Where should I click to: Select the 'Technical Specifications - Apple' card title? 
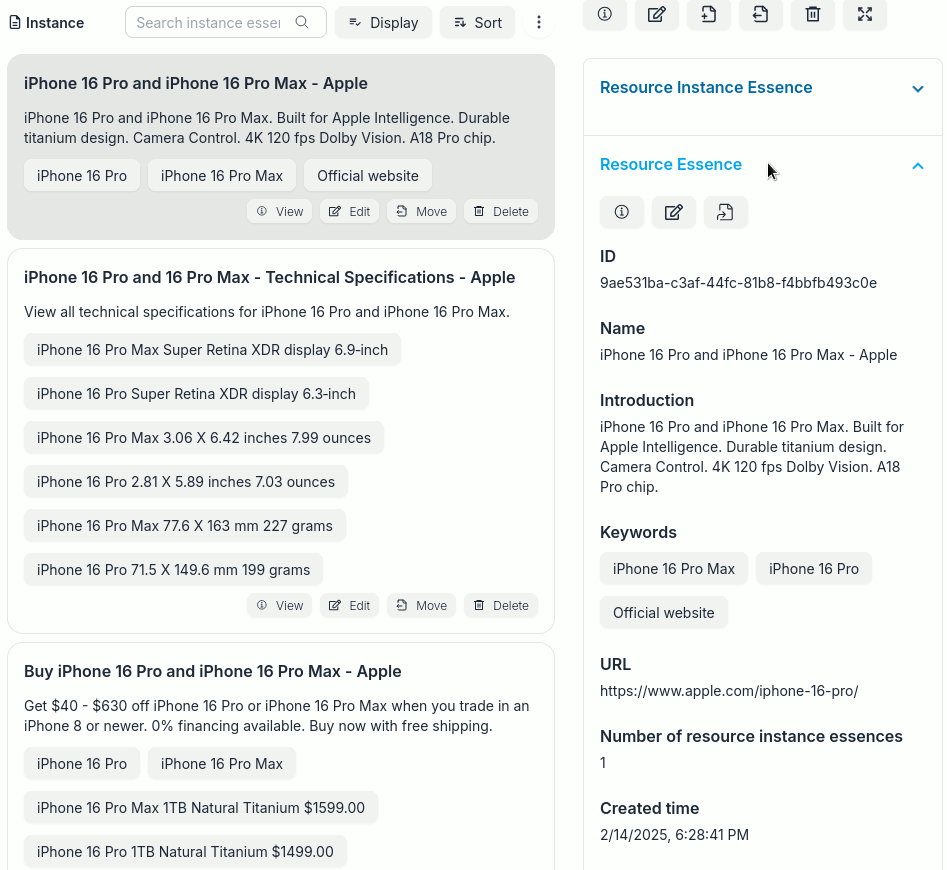pos(269,277)
